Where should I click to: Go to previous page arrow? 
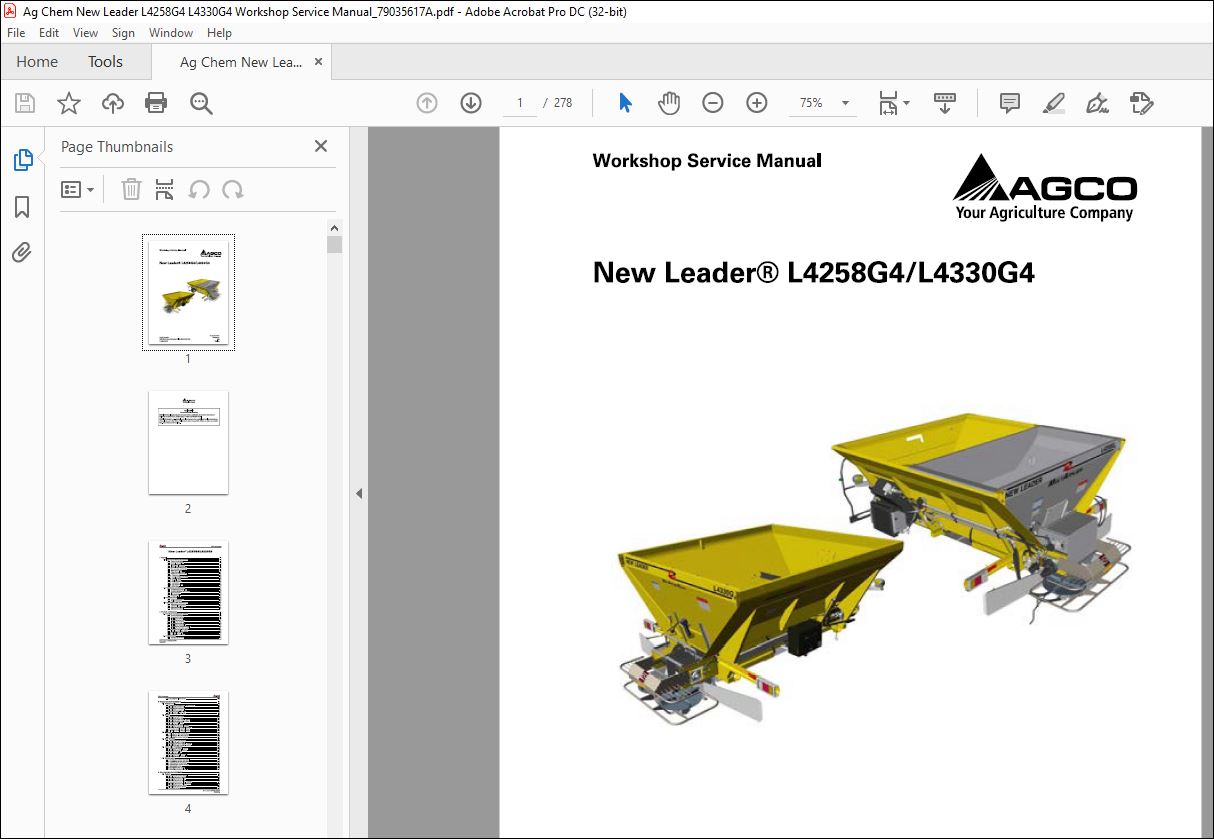pyautogui.click(x=427, y=103)
